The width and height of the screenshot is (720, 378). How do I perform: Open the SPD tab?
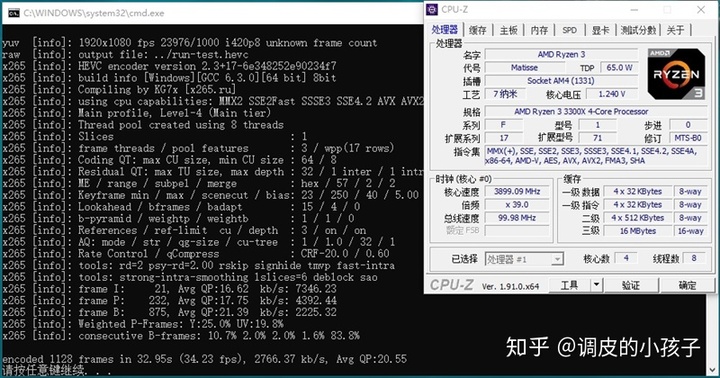coord(569,30)
